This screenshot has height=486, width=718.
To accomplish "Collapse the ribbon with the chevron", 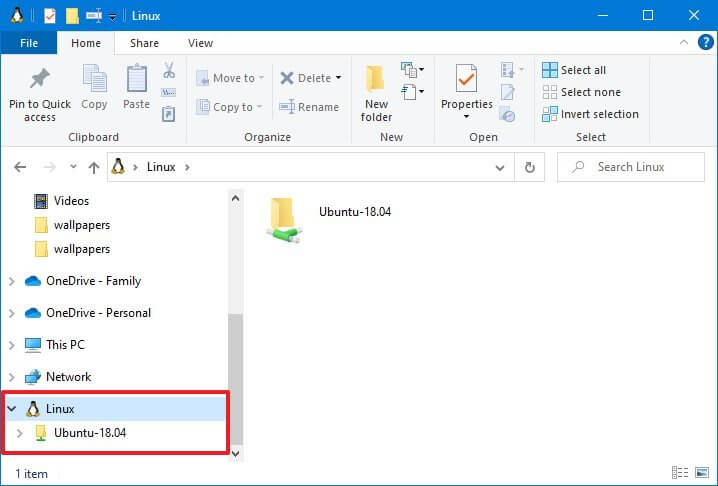I will 684,43.
